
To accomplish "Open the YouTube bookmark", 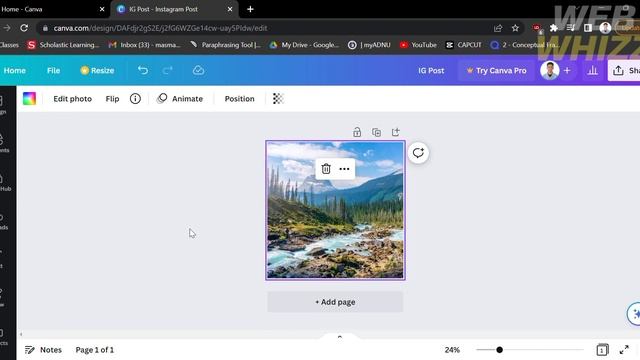I will coord(418,45).
